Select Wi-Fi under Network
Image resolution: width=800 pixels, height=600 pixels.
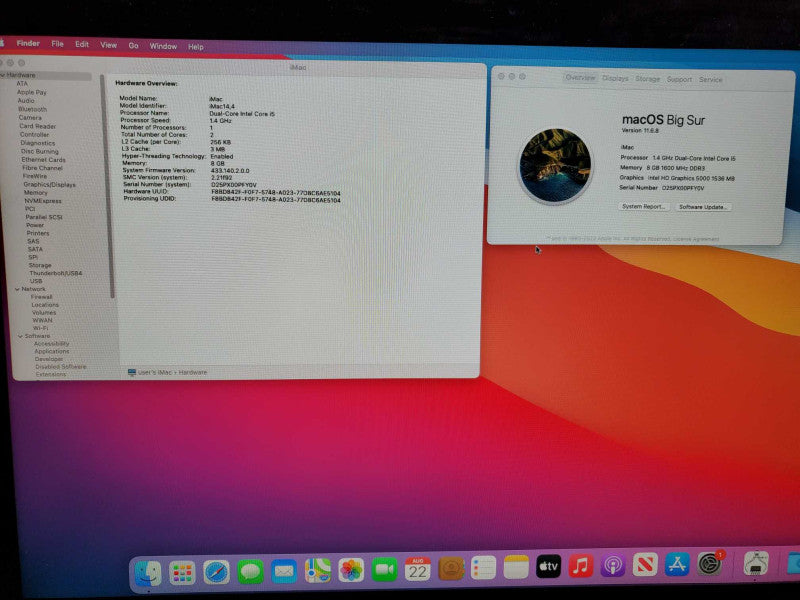(40, 328)
